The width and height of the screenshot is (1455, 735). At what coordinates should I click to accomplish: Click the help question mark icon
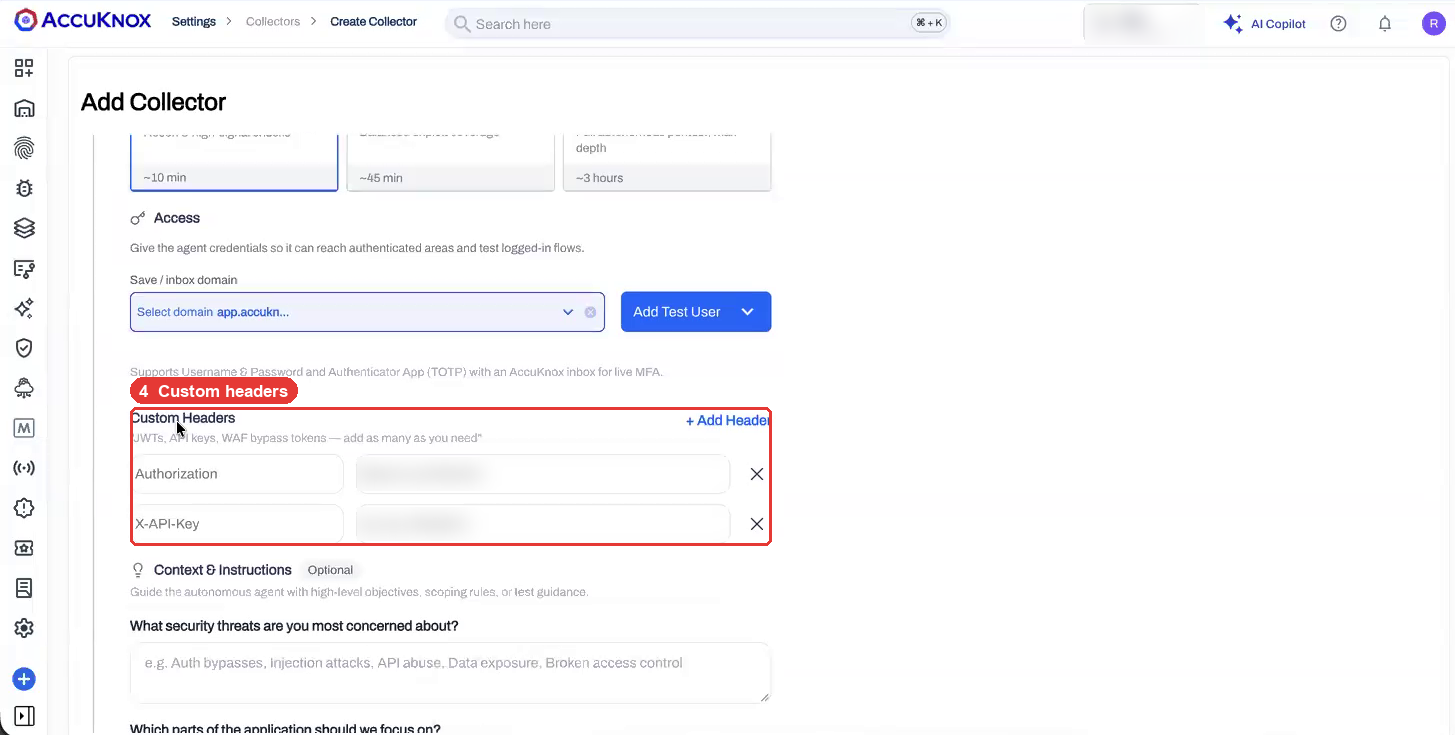click(1338, 24)
